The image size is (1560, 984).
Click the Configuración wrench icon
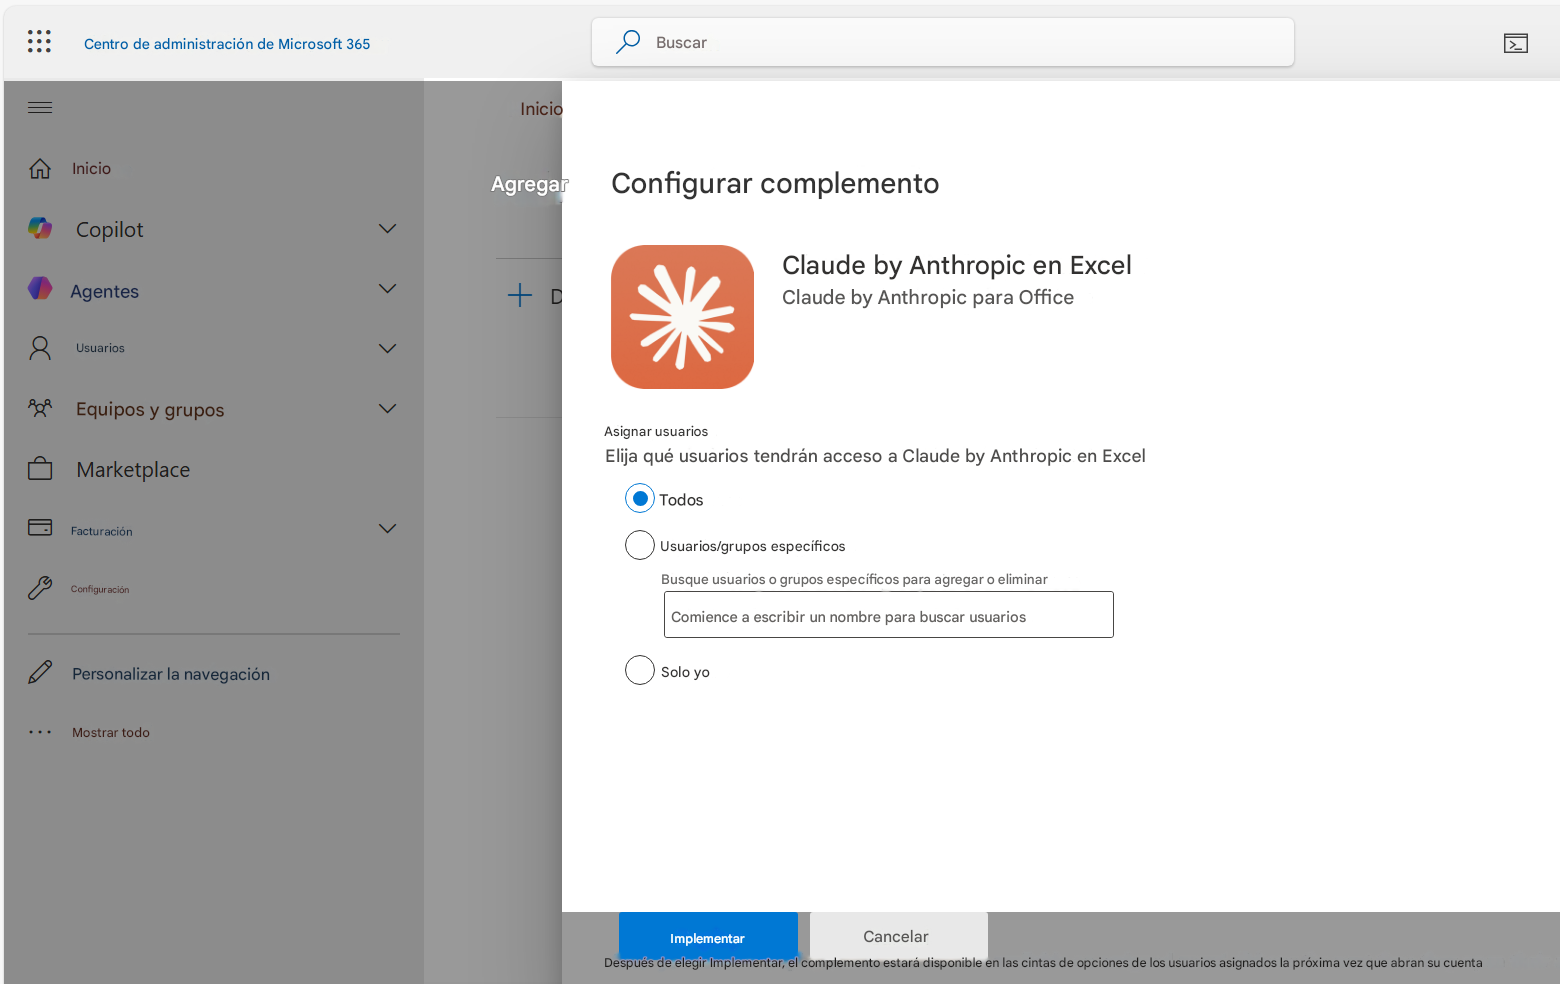40,588
